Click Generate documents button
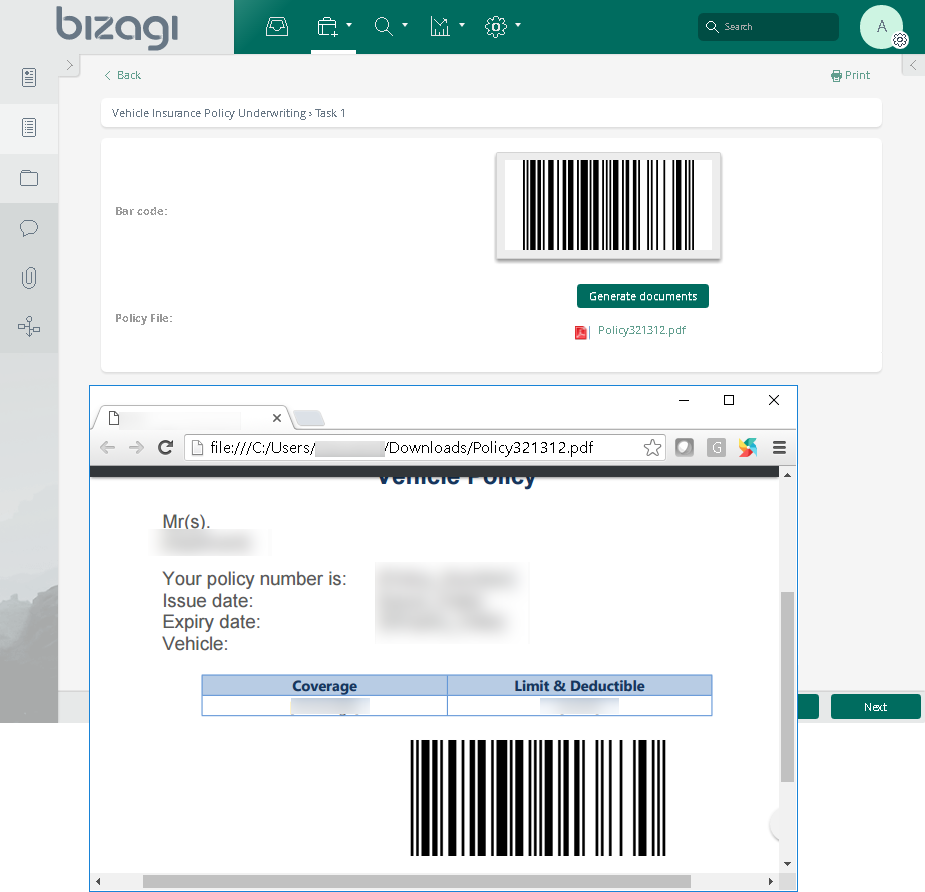This screenshot has width=925, height=892. pyautogui.click(x=642, y=296)
